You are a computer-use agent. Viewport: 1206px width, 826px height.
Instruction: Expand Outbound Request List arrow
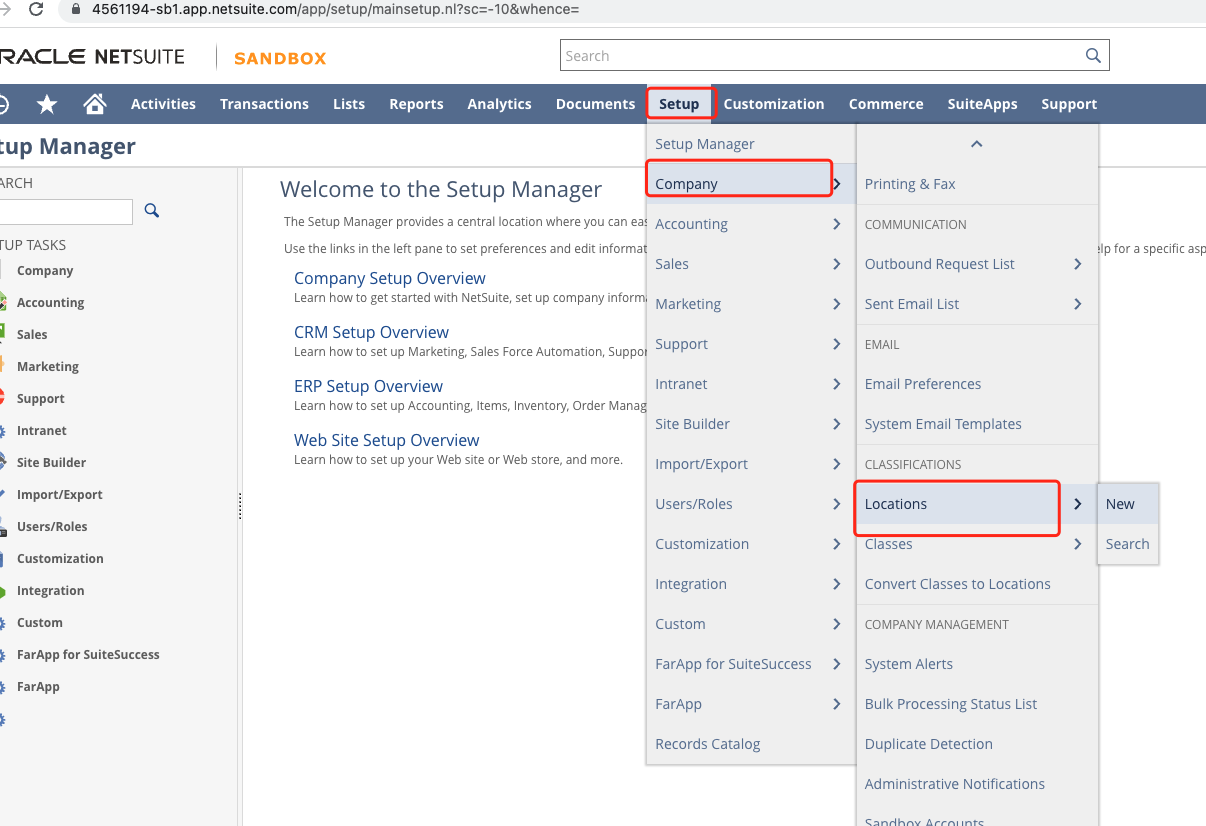click(1078, 264)
